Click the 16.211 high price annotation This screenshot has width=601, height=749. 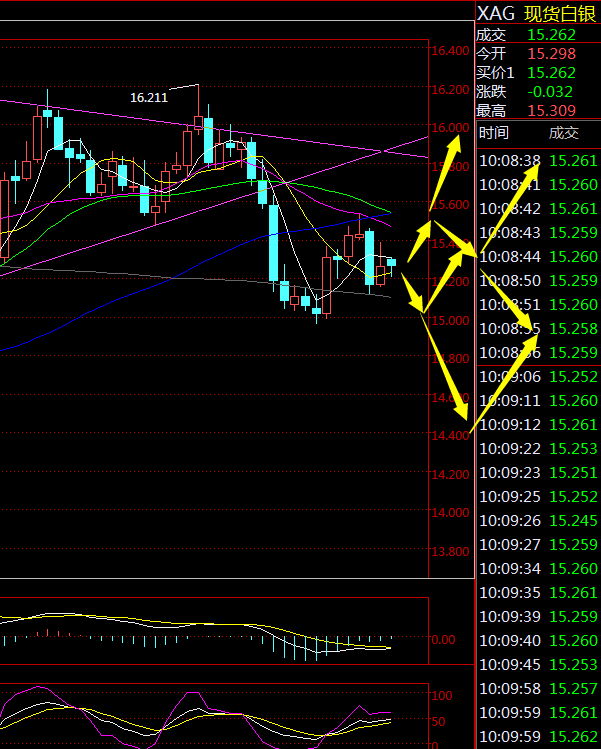coord(149,97)
